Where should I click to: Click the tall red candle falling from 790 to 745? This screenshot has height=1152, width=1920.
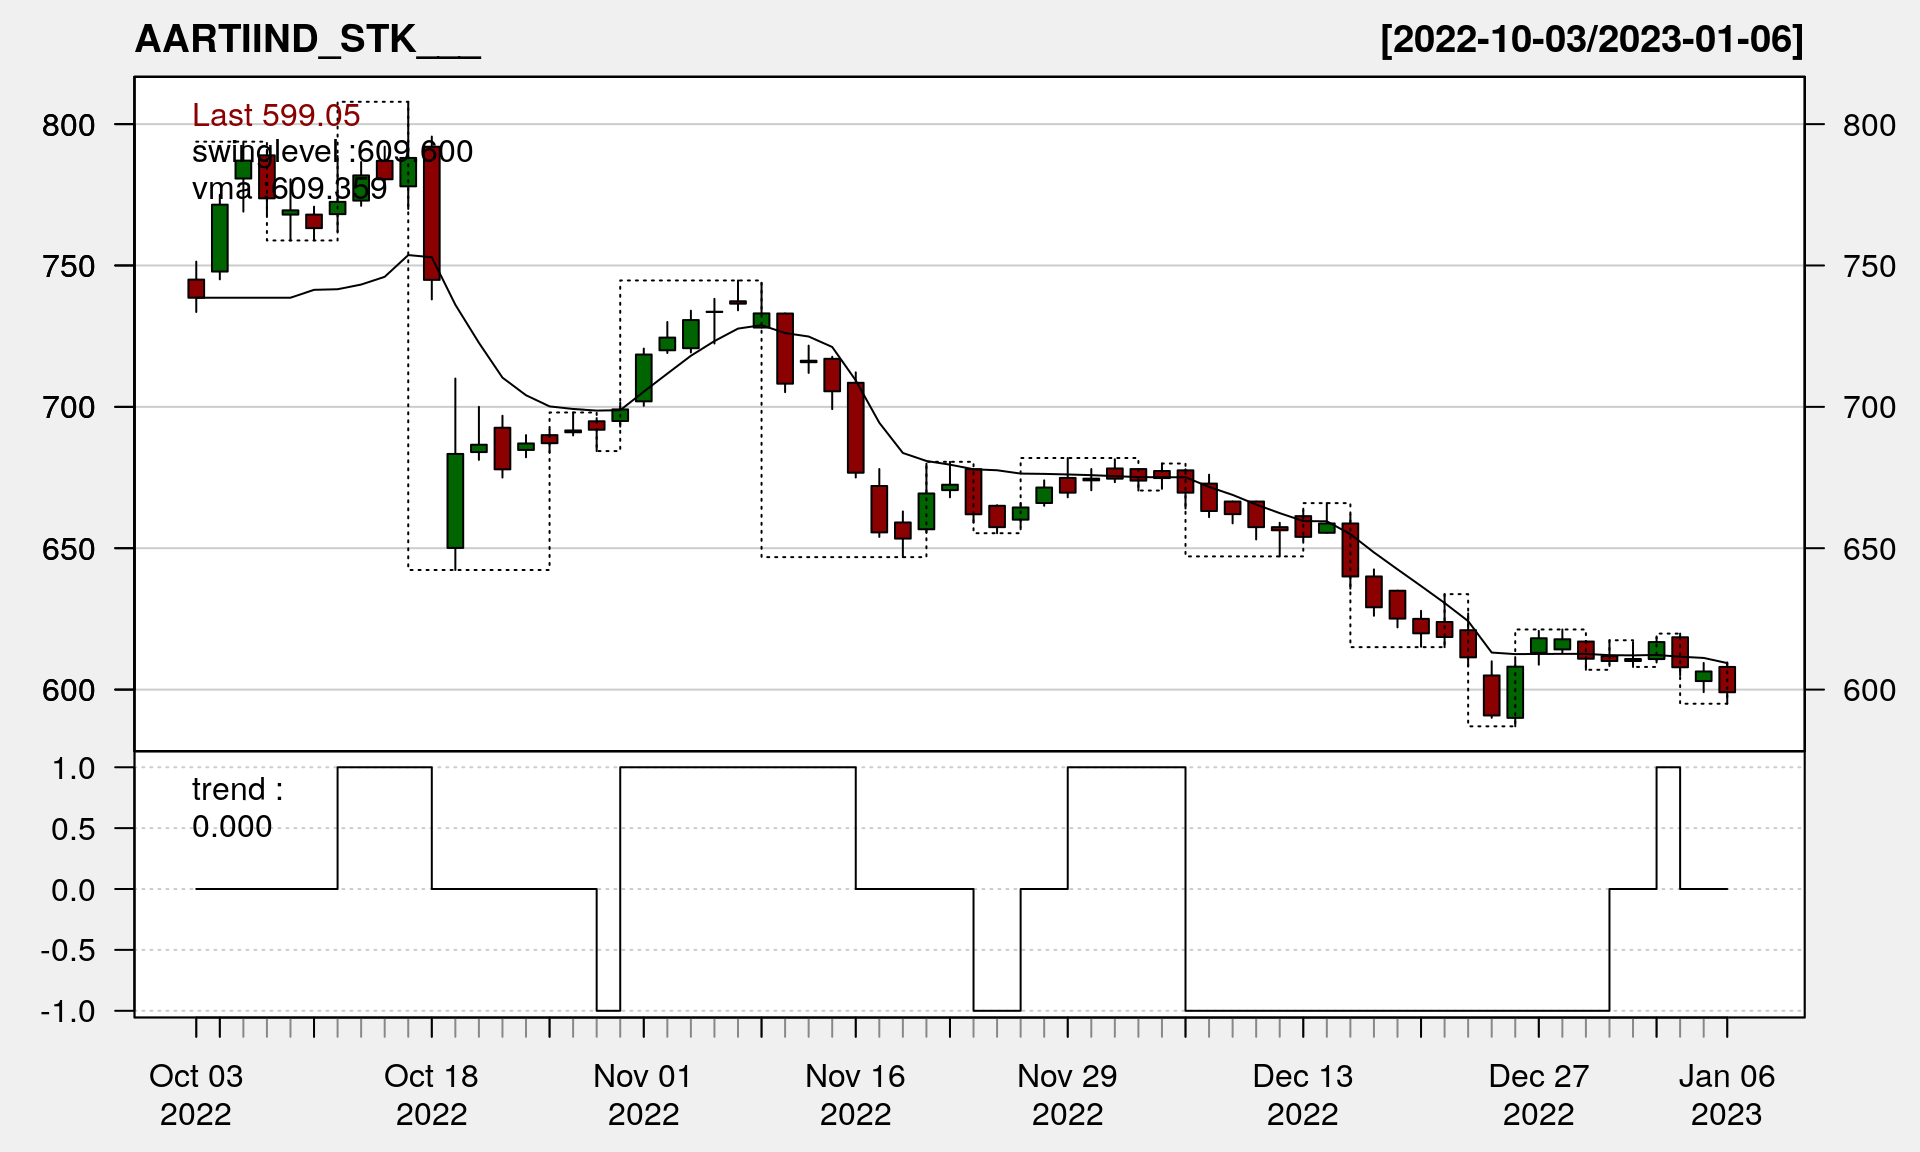(432, 215)
